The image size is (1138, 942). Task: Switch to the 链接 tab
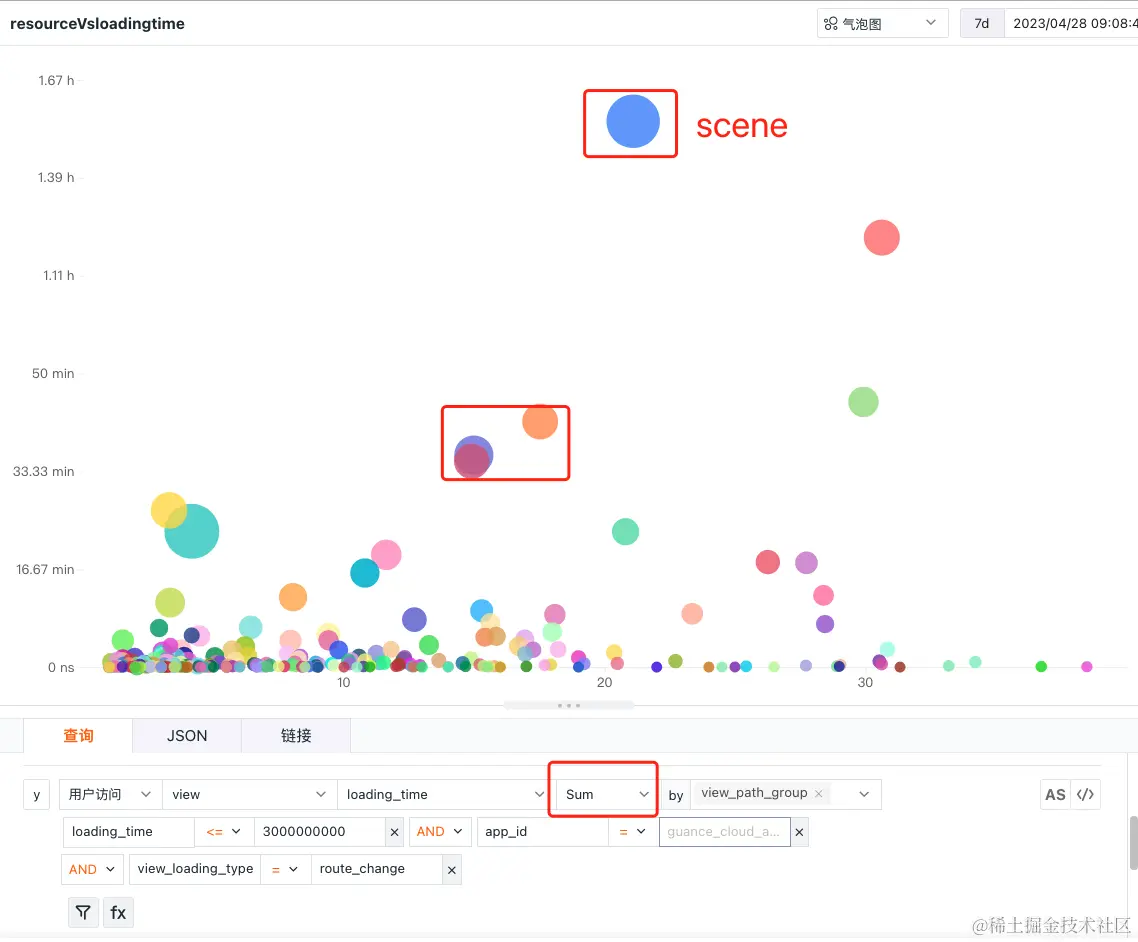click(x=296, y=736)
